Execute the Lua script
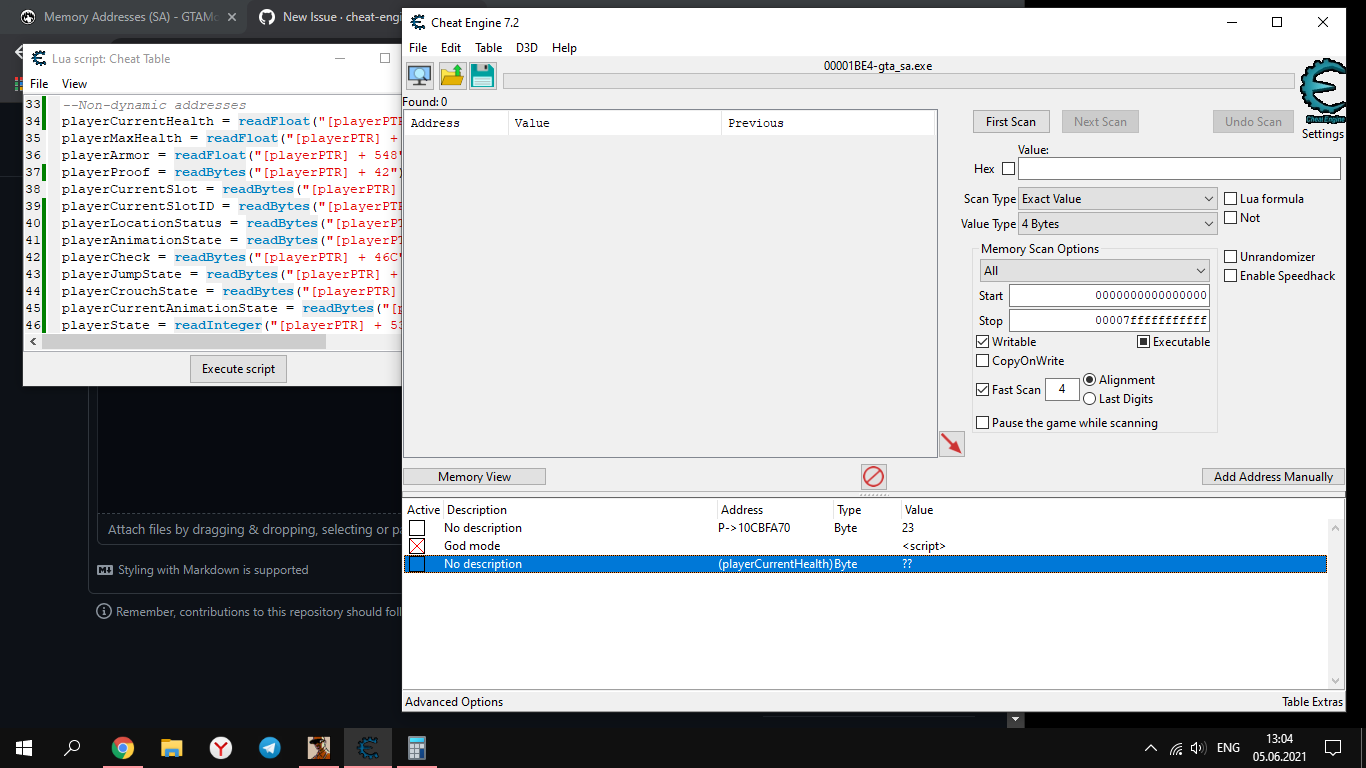 click(x=238, y=368)
